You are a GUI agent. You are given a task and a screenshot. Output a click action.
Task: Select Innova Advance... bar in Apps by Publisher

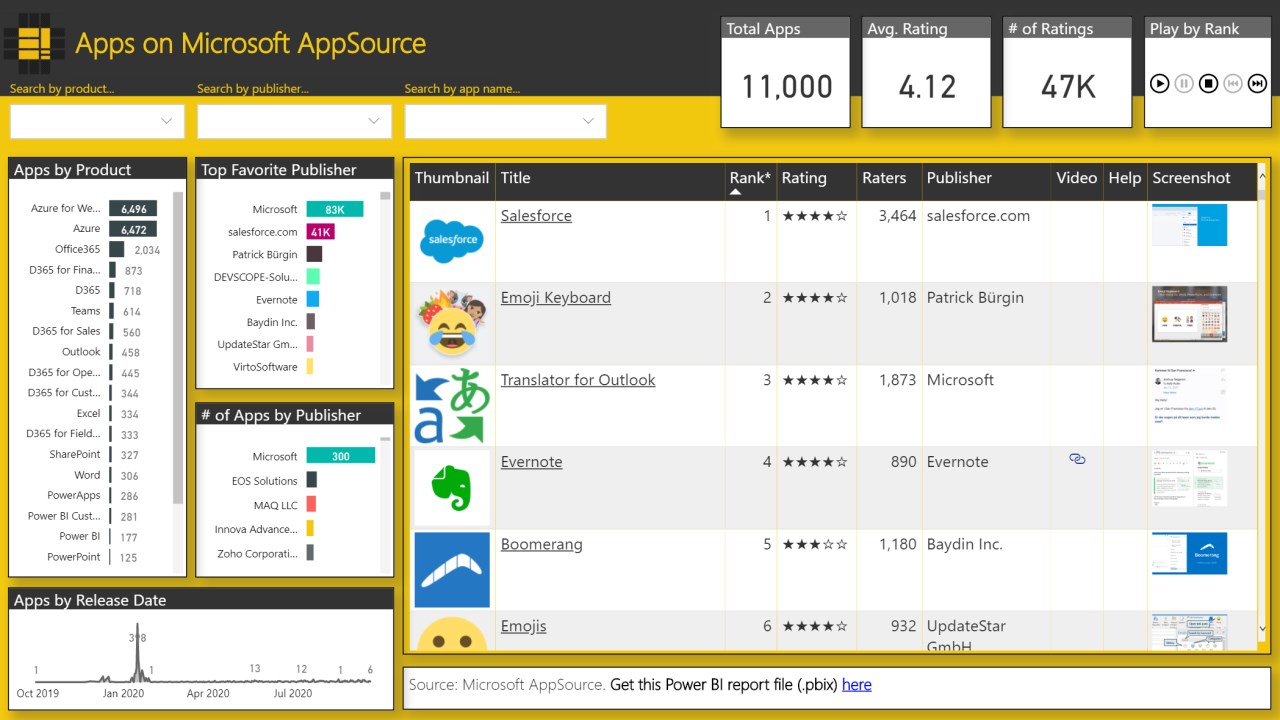click(x=310, y=528)
